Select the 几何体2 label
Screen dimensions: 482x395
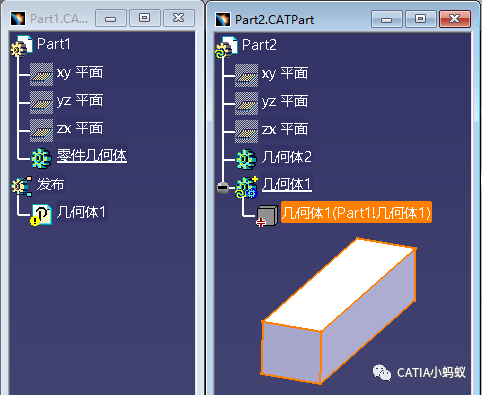(287, 157)
